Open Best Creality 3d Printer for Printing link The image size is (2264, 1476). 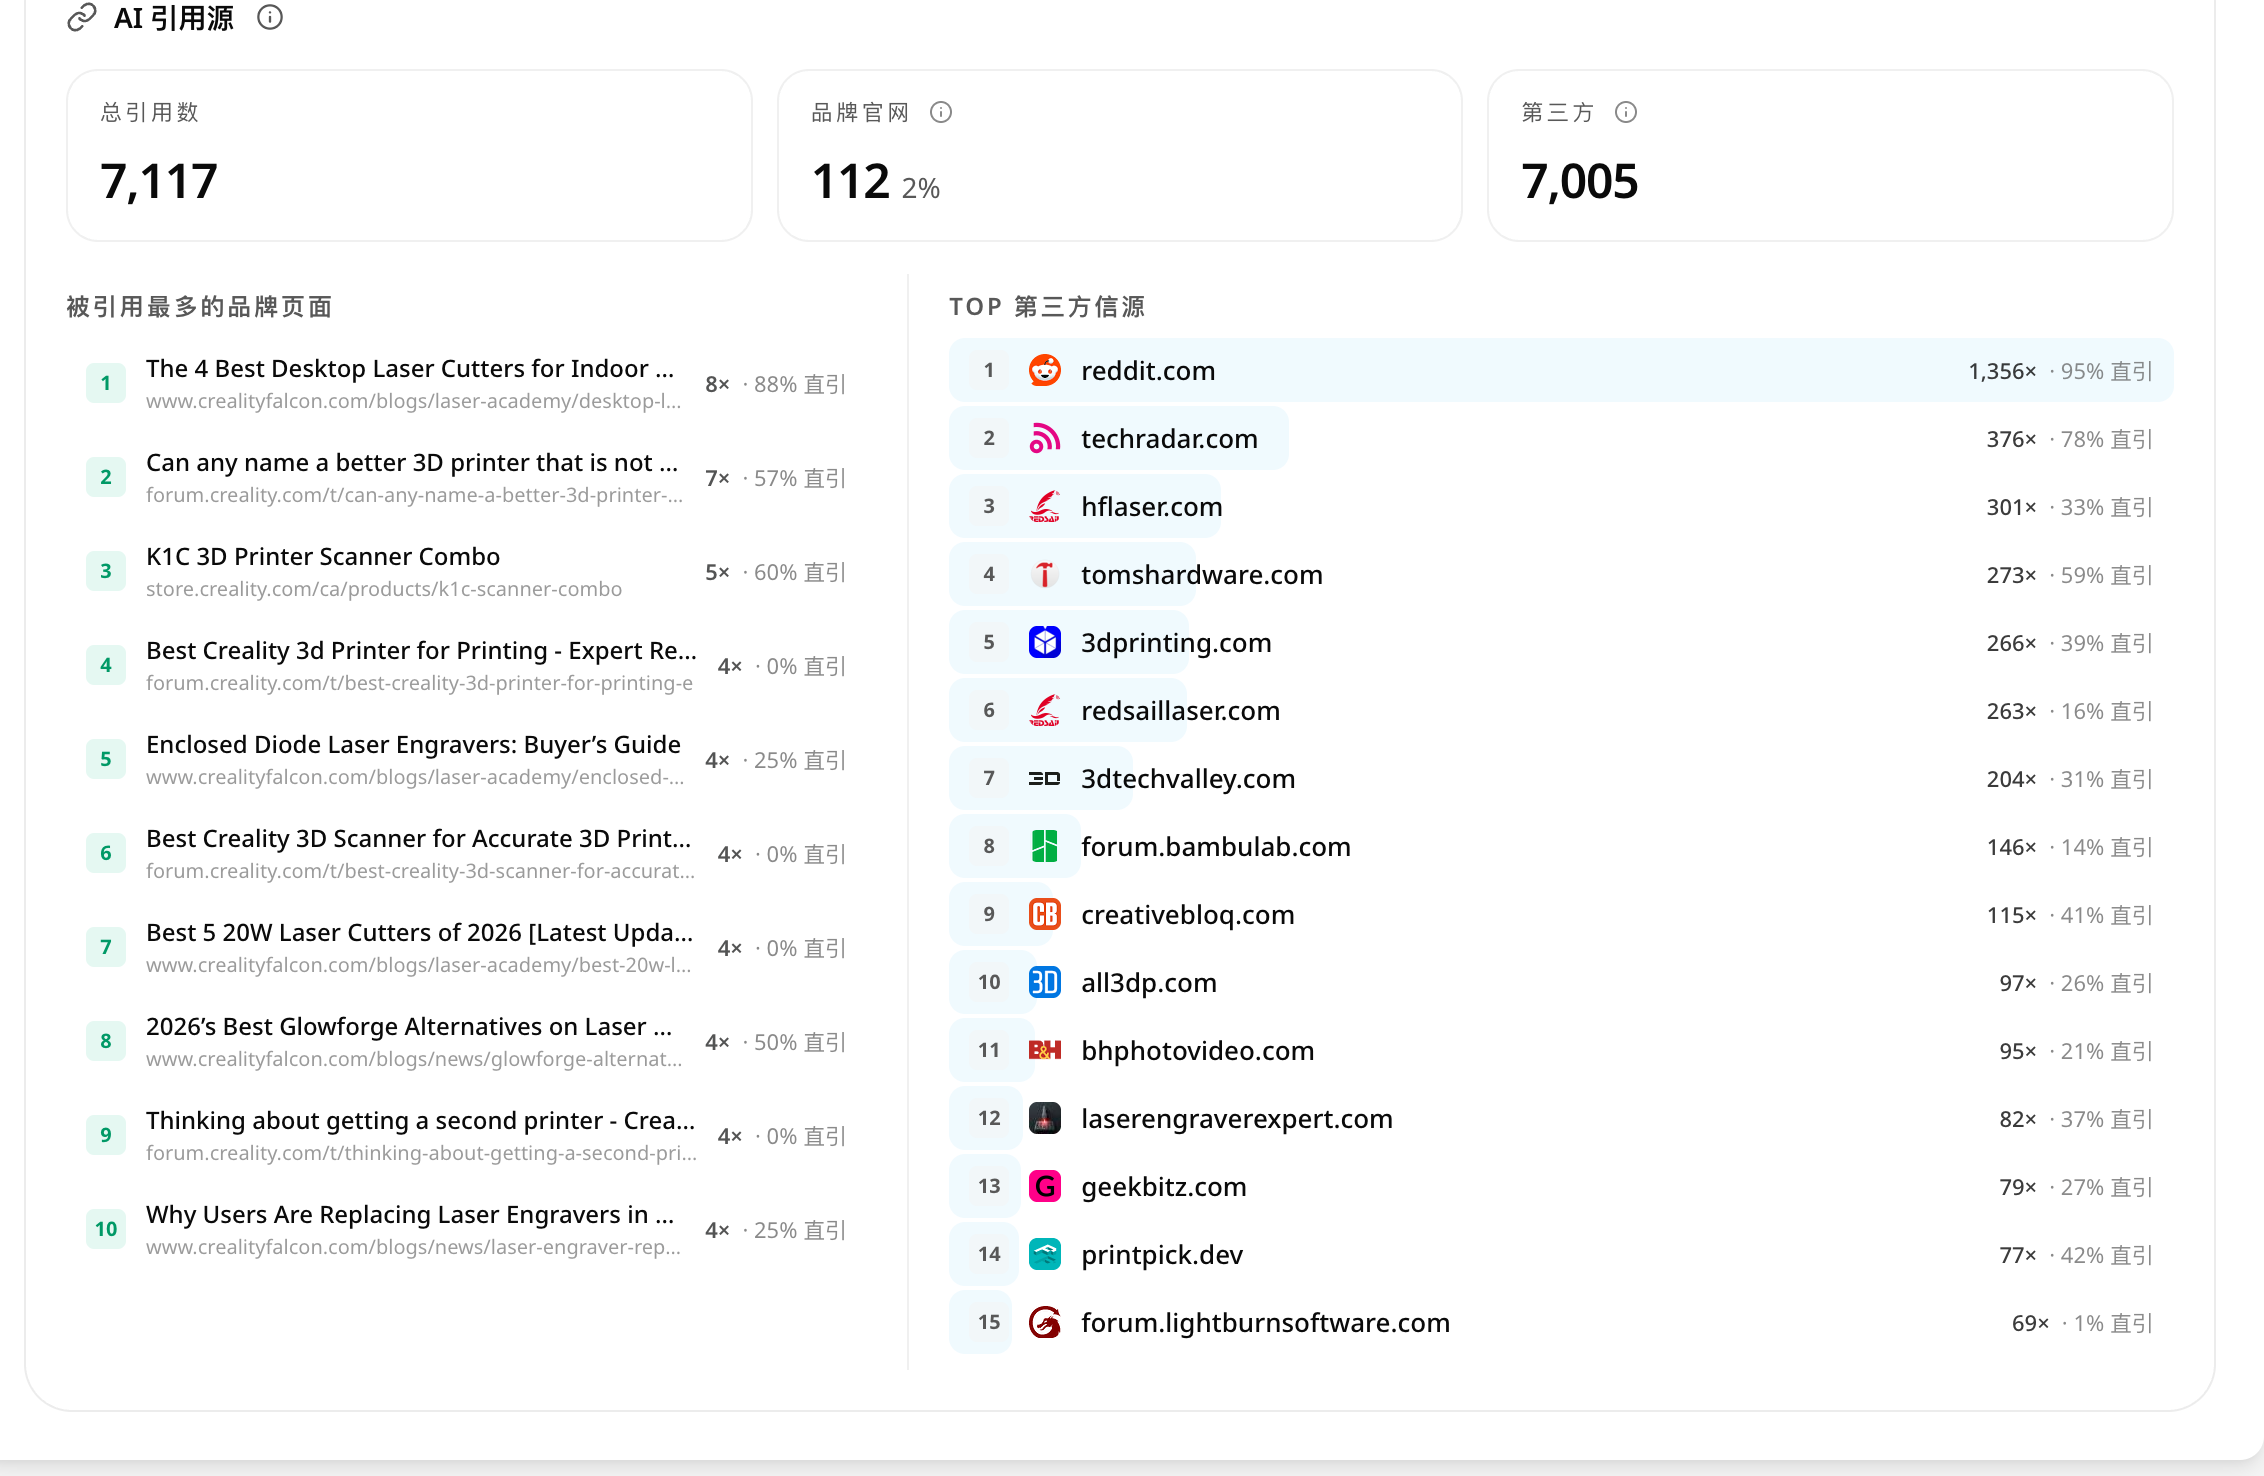coord(421,651)
